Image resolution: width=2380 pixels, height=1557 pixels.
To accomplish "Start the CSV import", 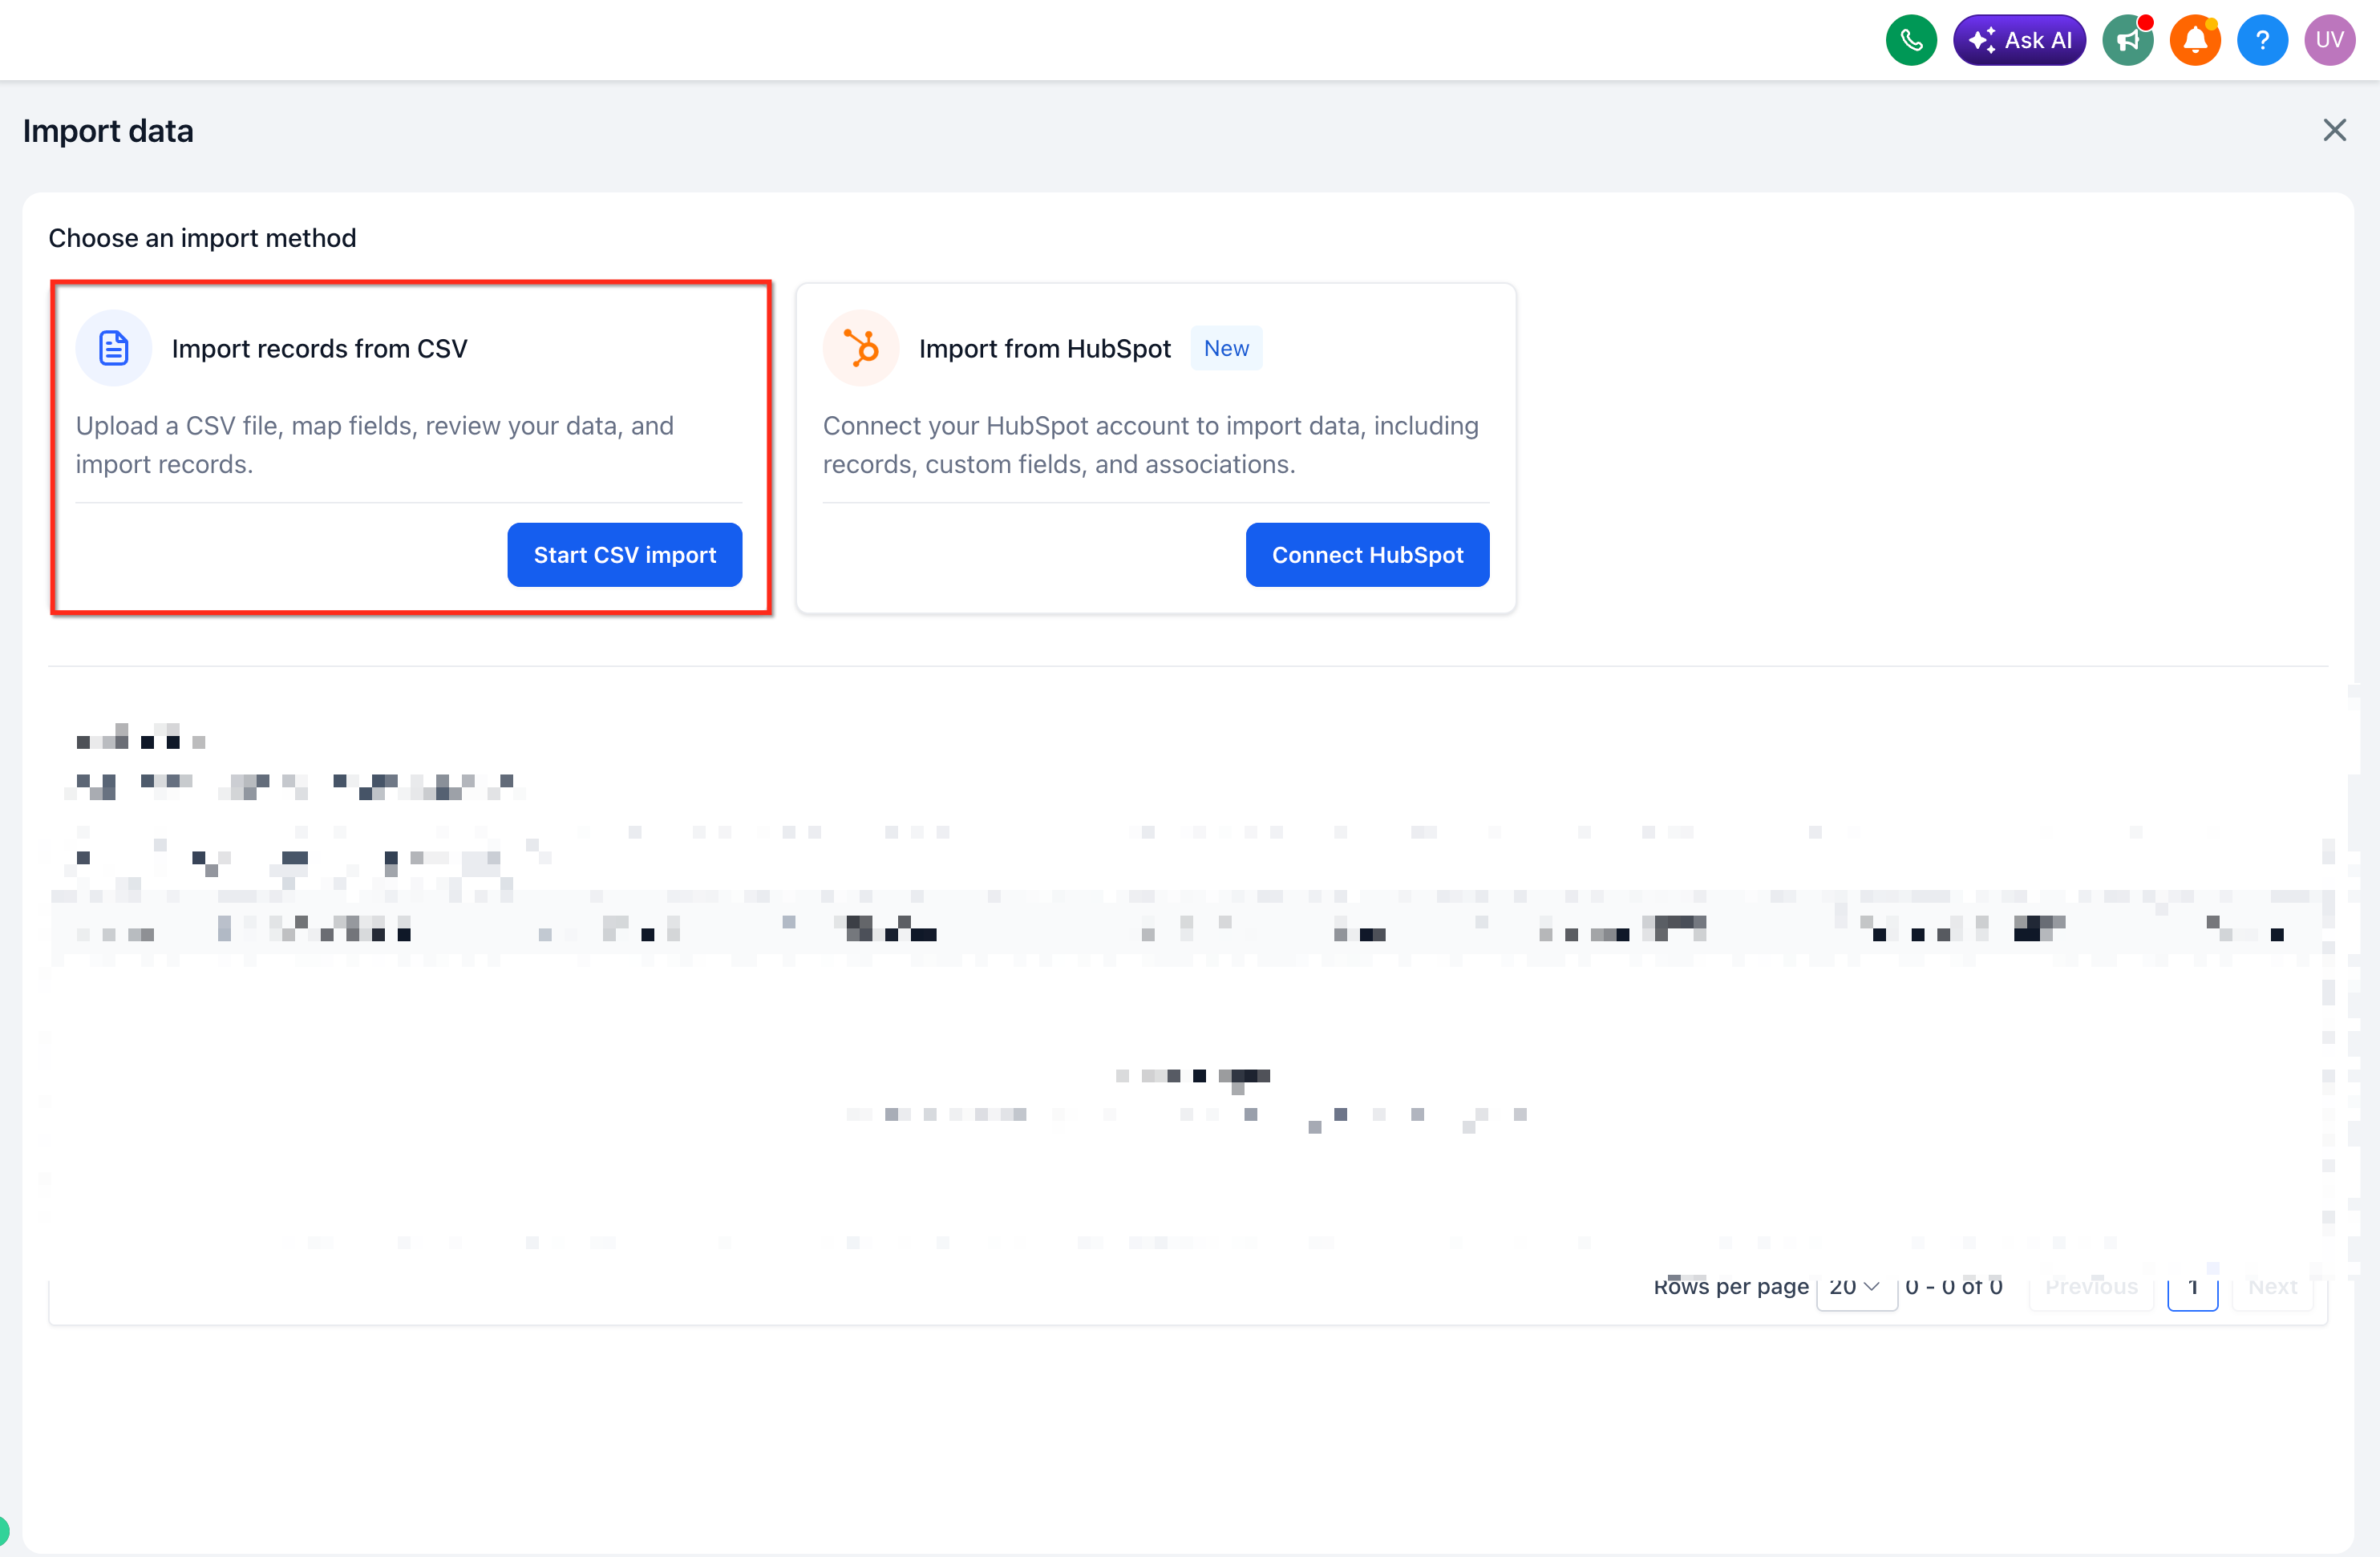I will click(x=625, y=555).
